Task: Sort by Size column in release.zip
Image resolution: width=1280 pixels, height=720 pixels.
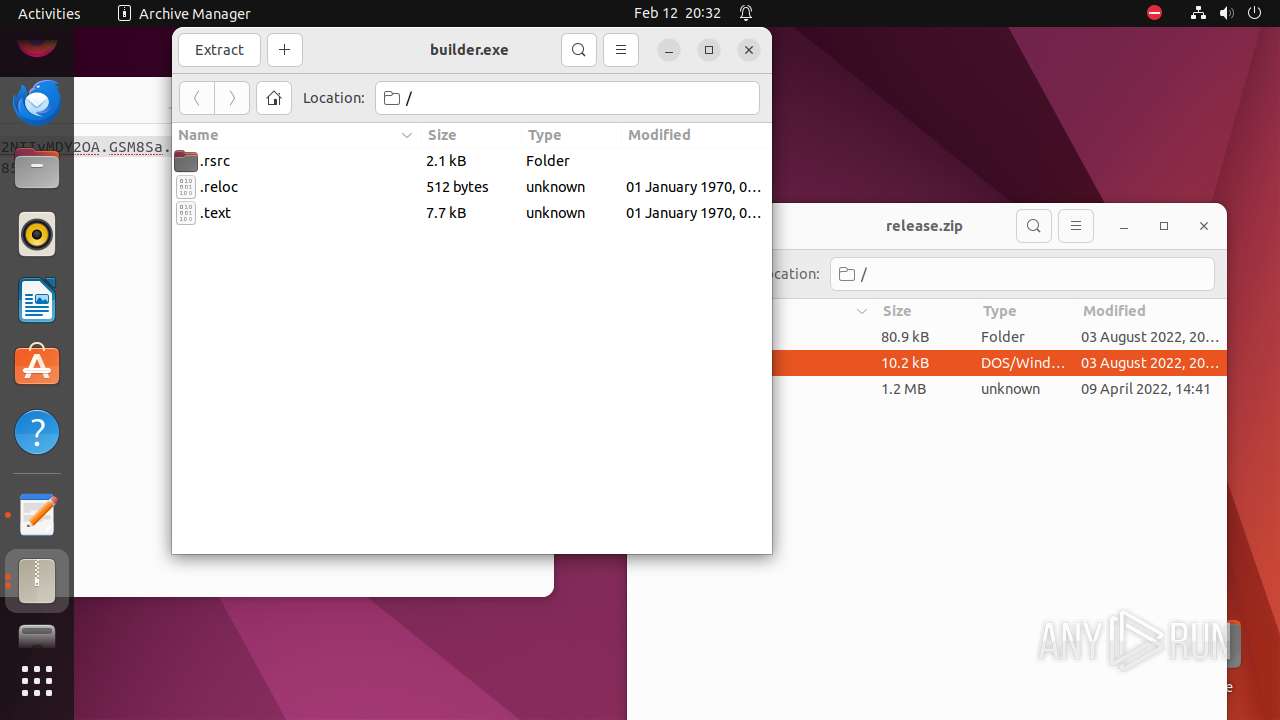Action: 897,311
